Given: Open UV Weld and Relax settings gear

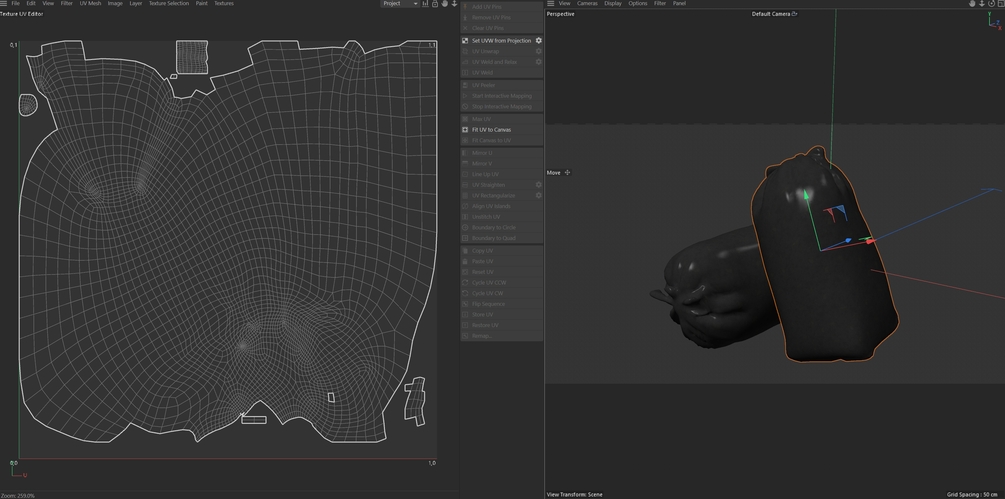Looking at the screenshot, I should (538, 62).
